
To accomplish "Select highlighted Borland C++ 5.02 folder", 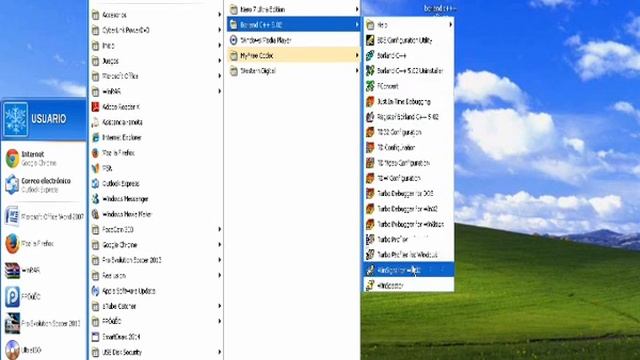I will click(x=293, y=25).
